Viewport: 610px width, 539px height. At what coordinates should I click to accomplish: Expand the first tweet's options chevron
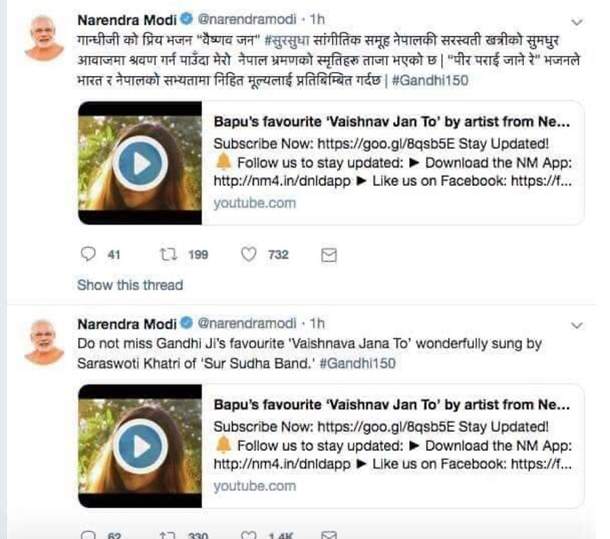point(577,22)
